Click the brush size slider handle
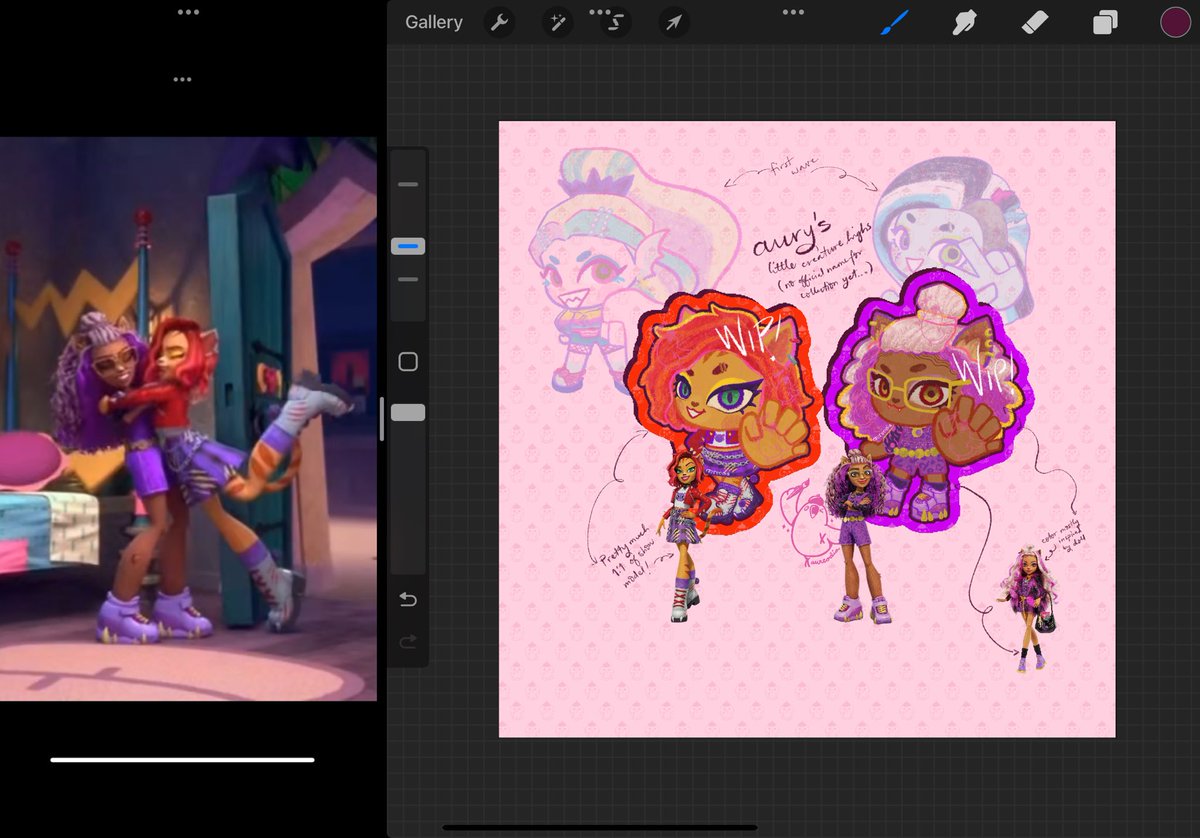Image resolution: width=1200 pixels, height=838 pixels. pyautogui.click(x=408, y=246)
